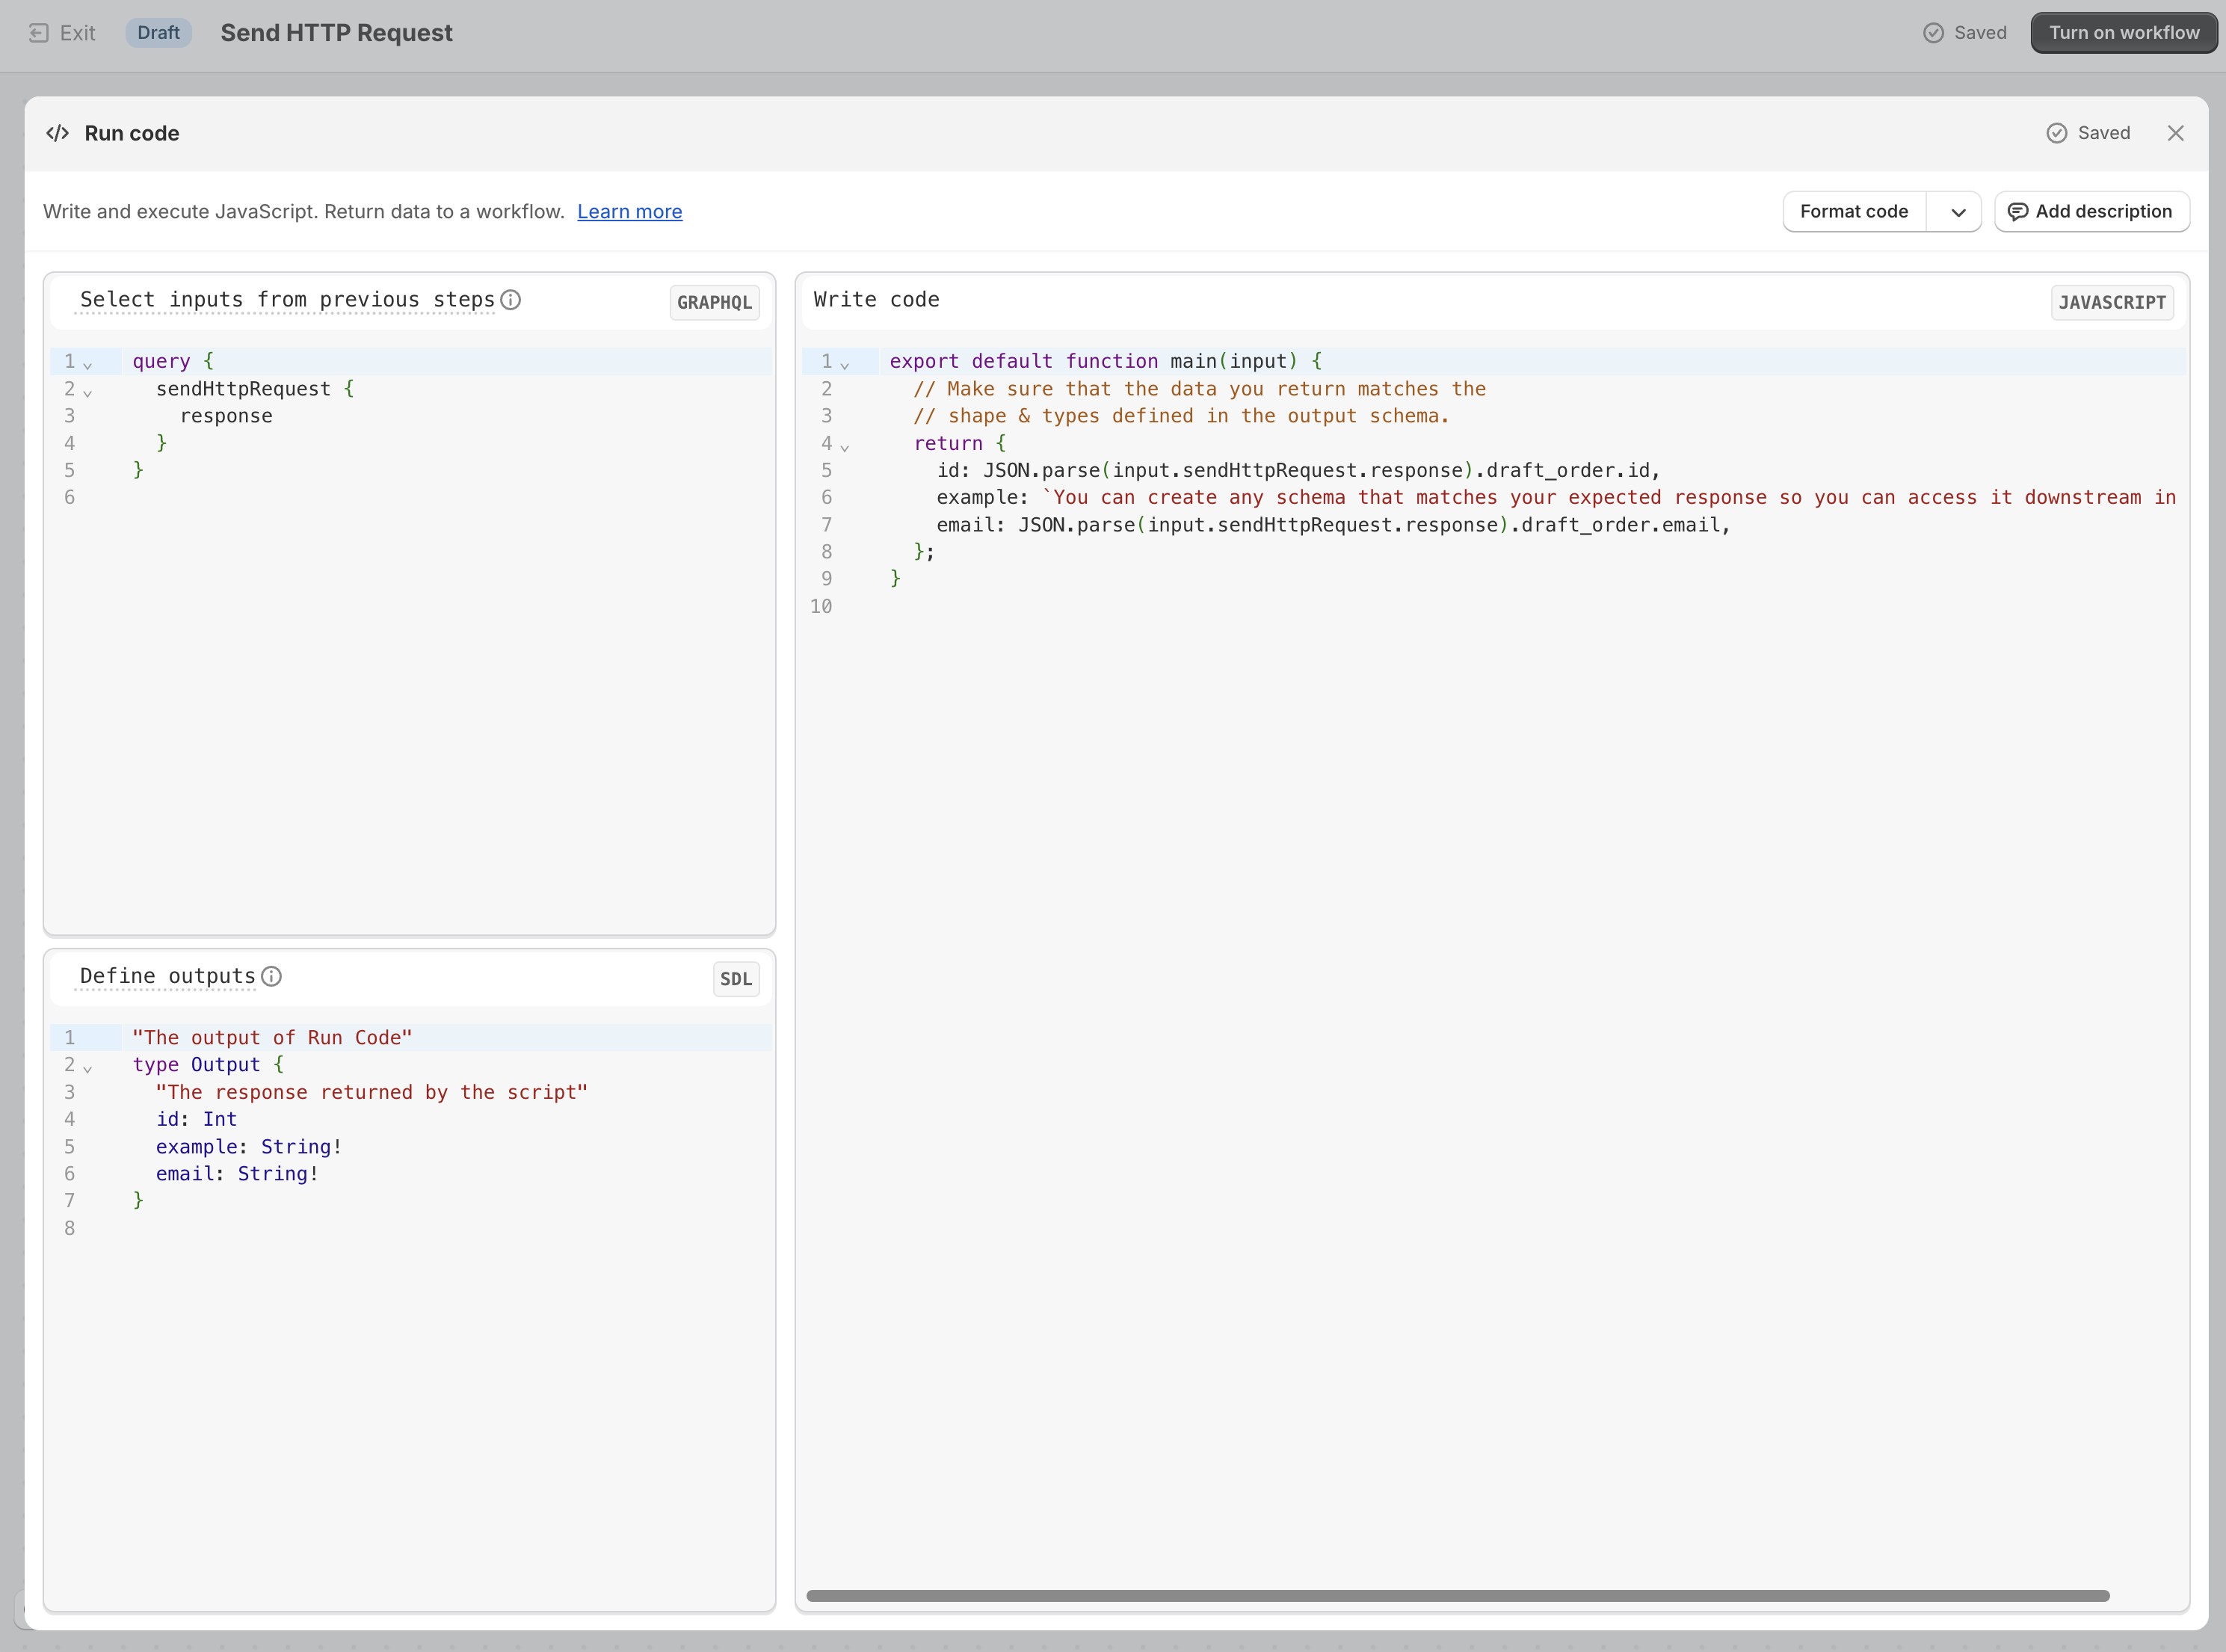Screen dimensions: 2226x1652
Task: Click the Saved checkmark icon in top bar
Action: tap(1933, 33)
